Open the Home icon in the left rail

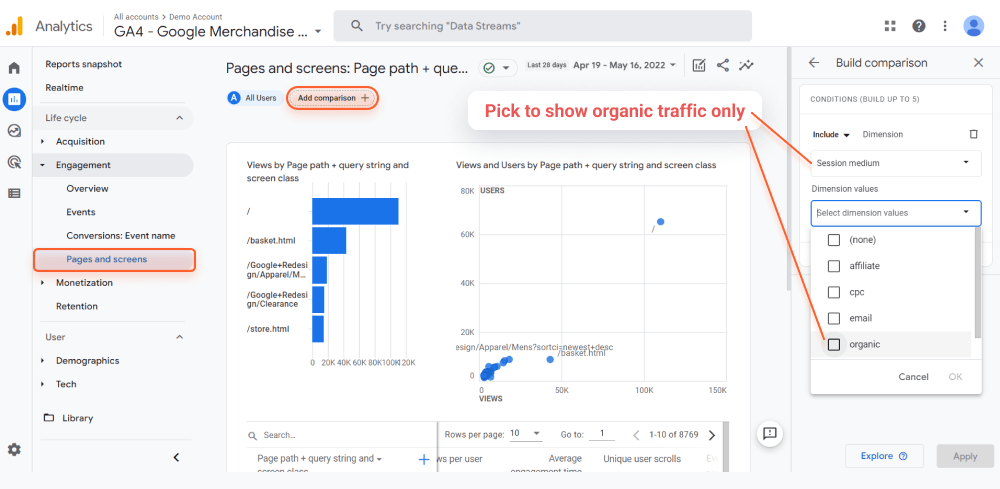[x=14, y=68]
